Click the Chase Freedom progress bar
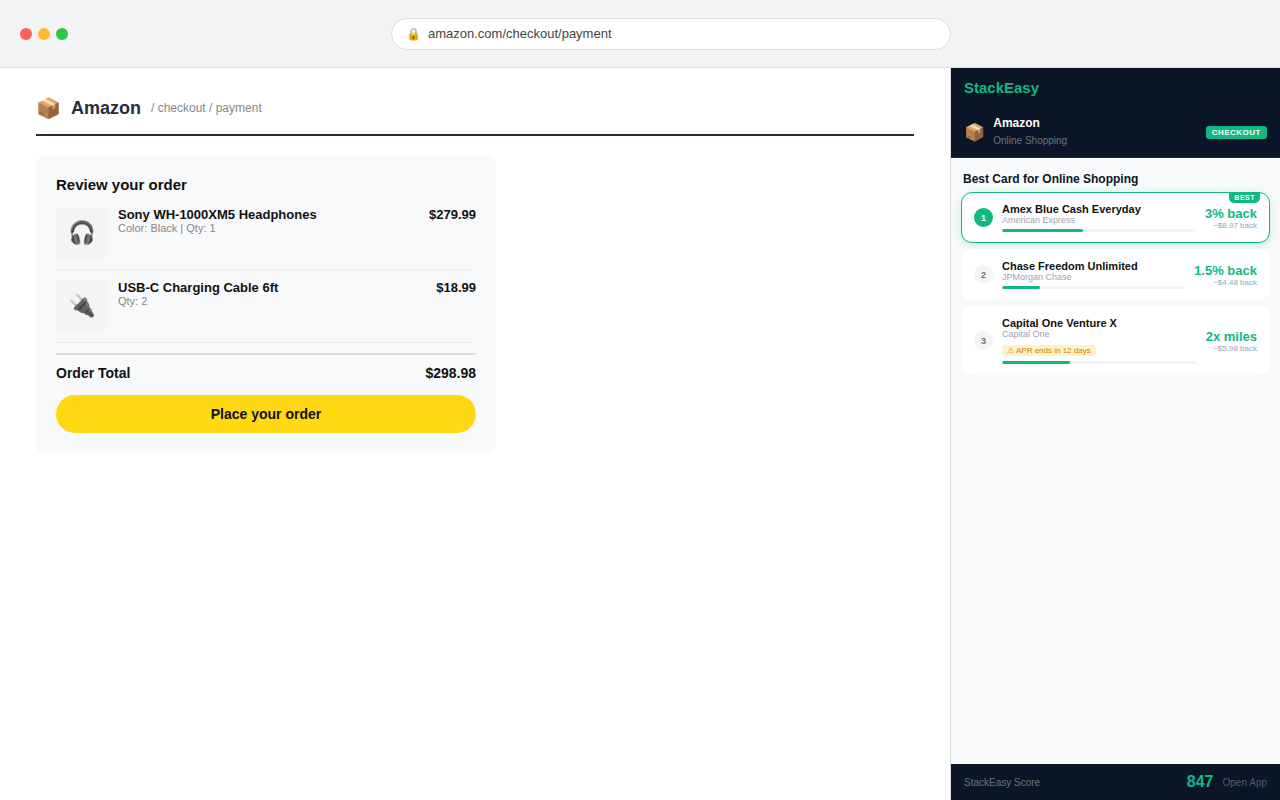Viewport: 1280px width, 800px height. click(1093, 288)
